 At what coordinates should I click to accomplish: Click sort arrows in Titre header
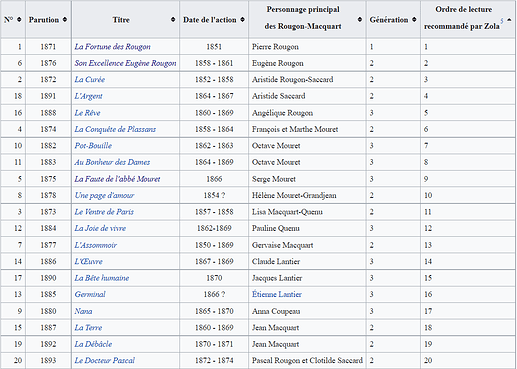(173, 20)
